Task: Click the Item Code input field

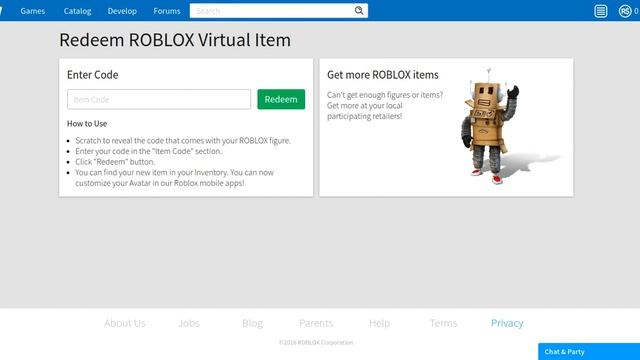Action: tap(159, 99)
